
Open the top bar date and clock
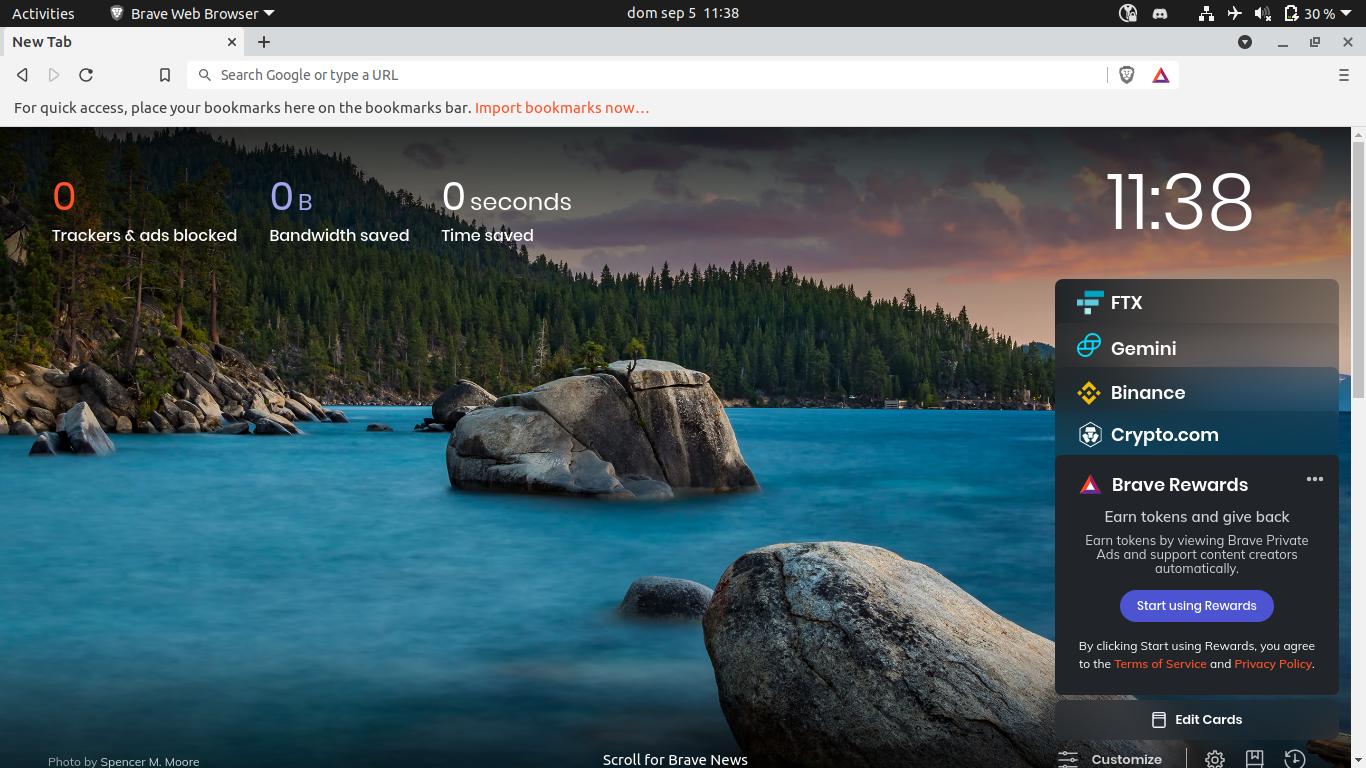(683, 13)
